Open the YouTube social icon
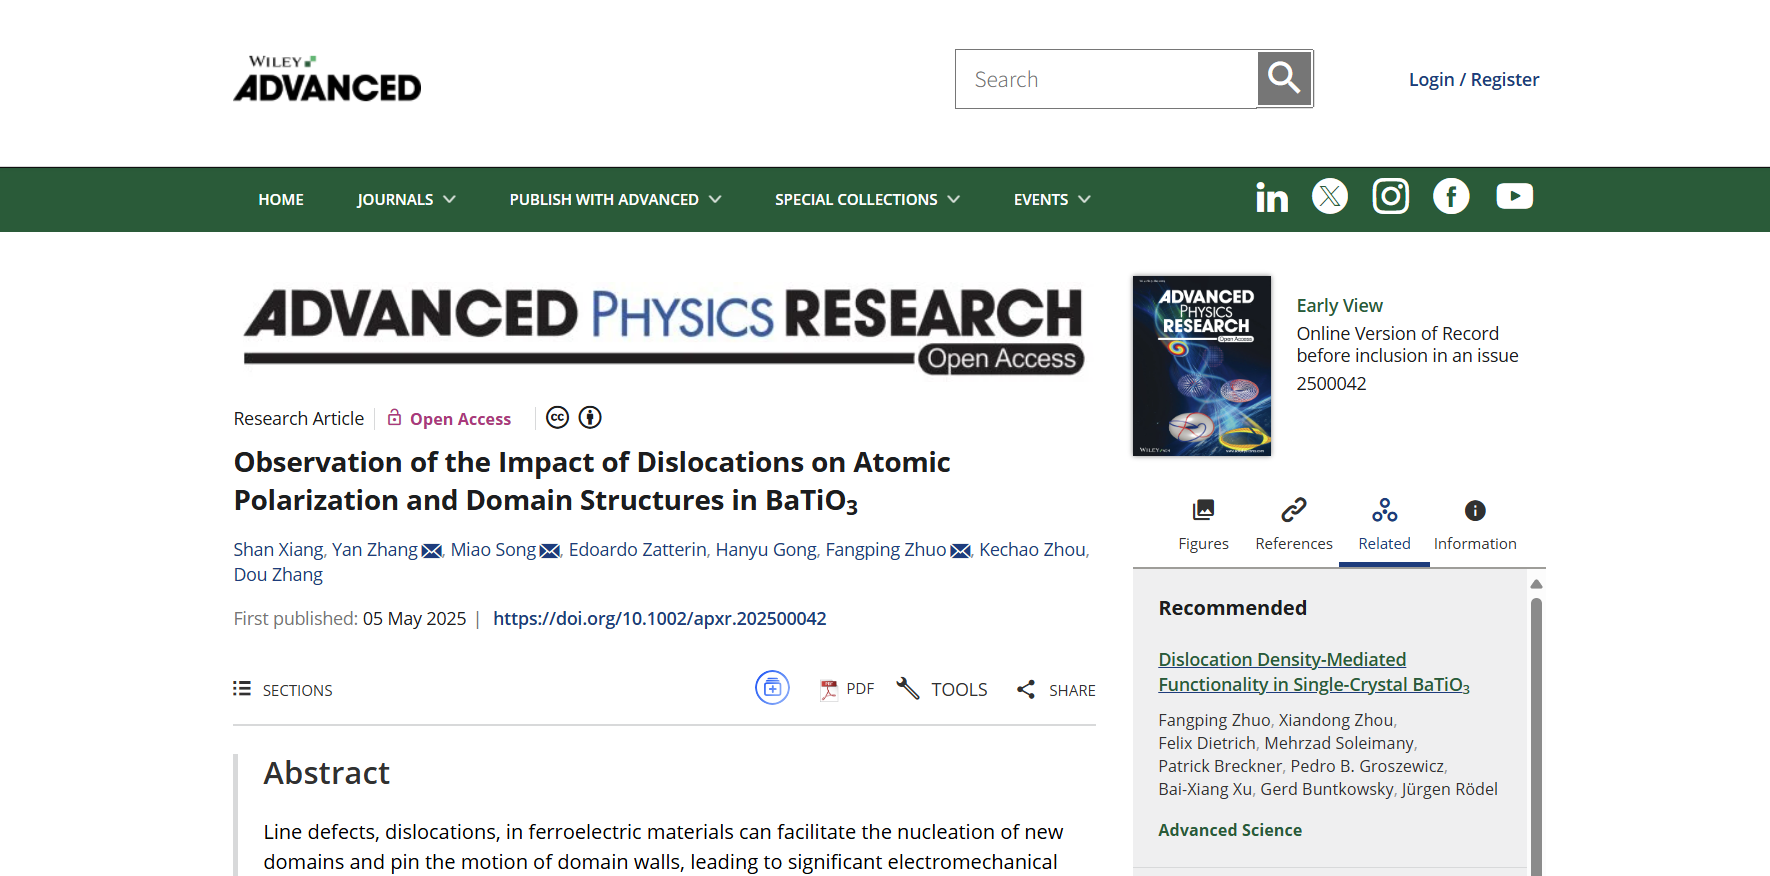 1514,196
